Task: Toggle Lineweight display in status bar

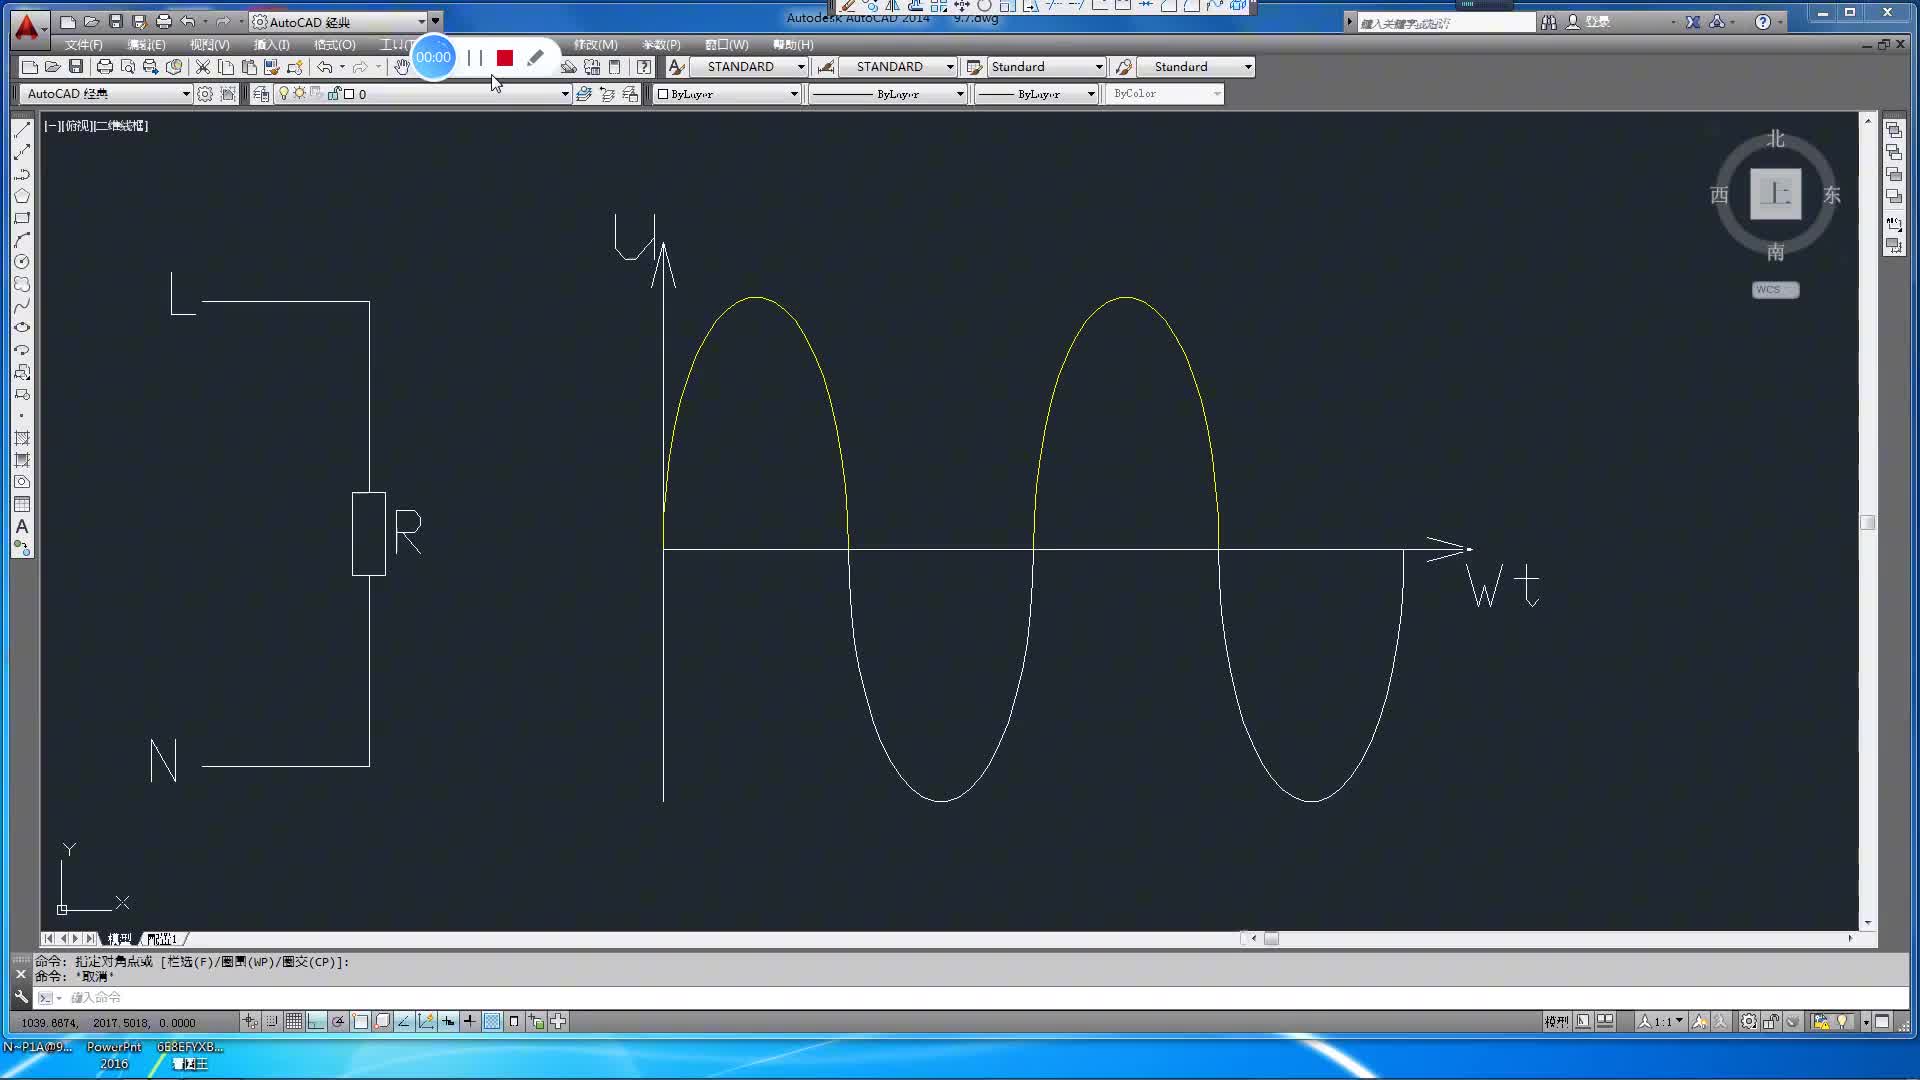Action: 470,1022
